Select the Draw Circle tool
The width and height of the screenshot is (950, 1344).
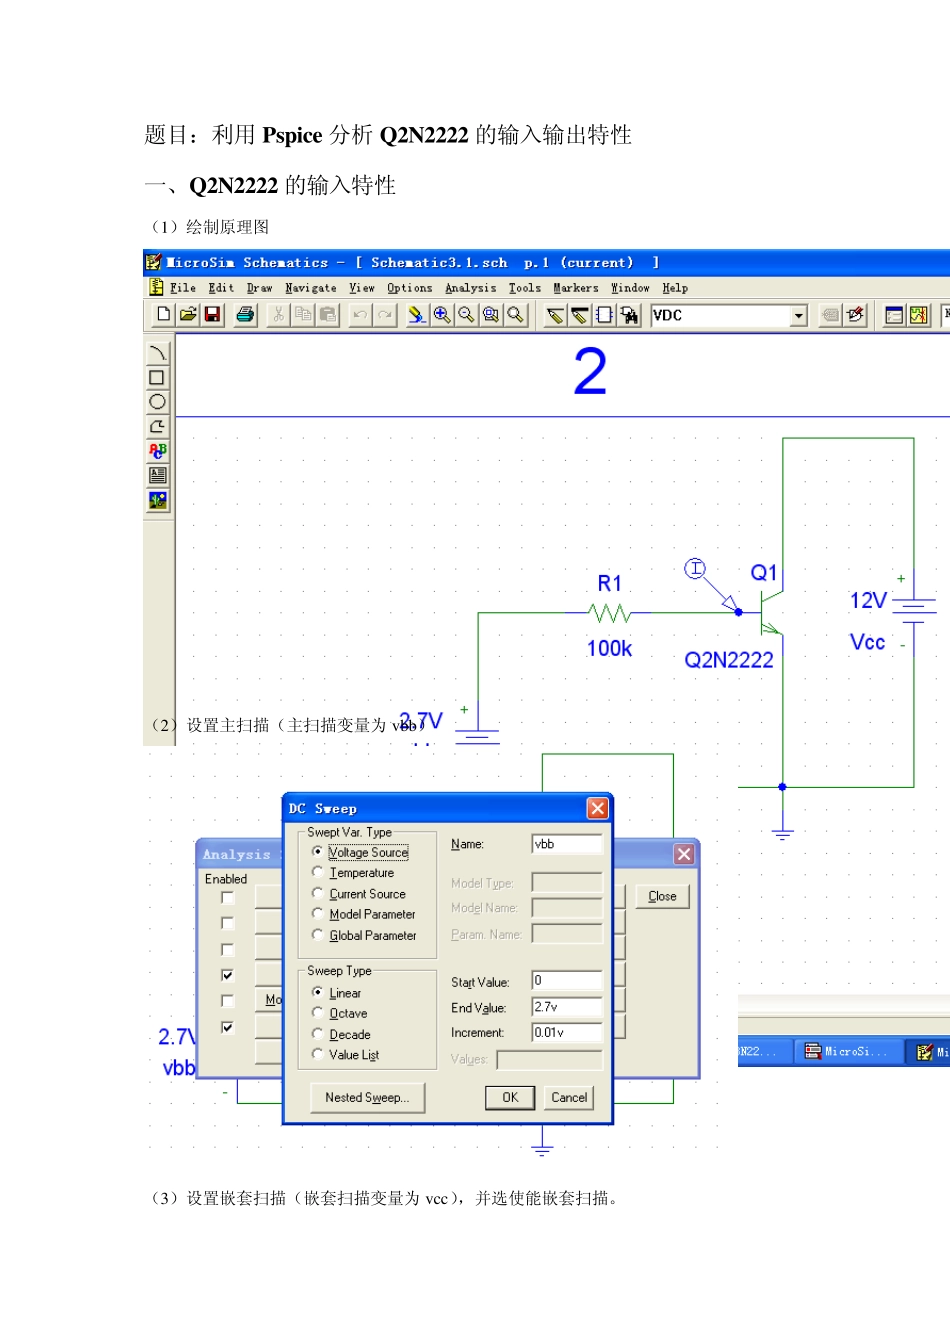pyautogui.click(x=157, y=402)
